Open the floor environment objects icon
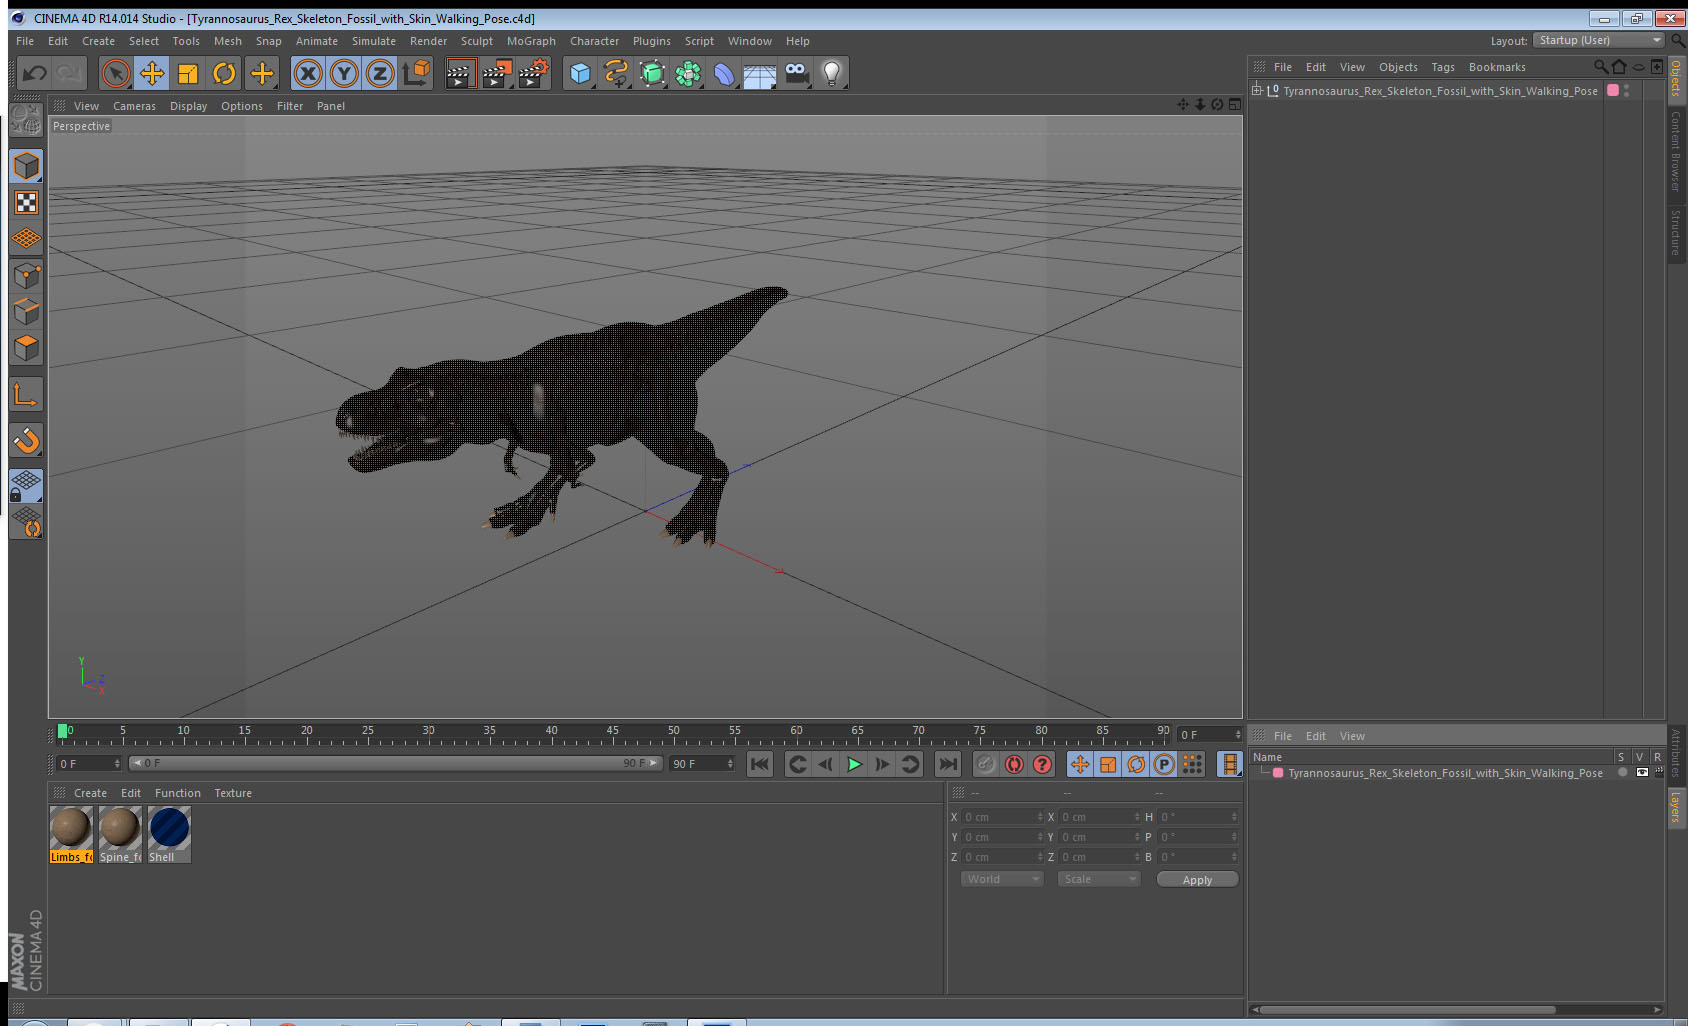1688x1026 pixels. point(760,73)
